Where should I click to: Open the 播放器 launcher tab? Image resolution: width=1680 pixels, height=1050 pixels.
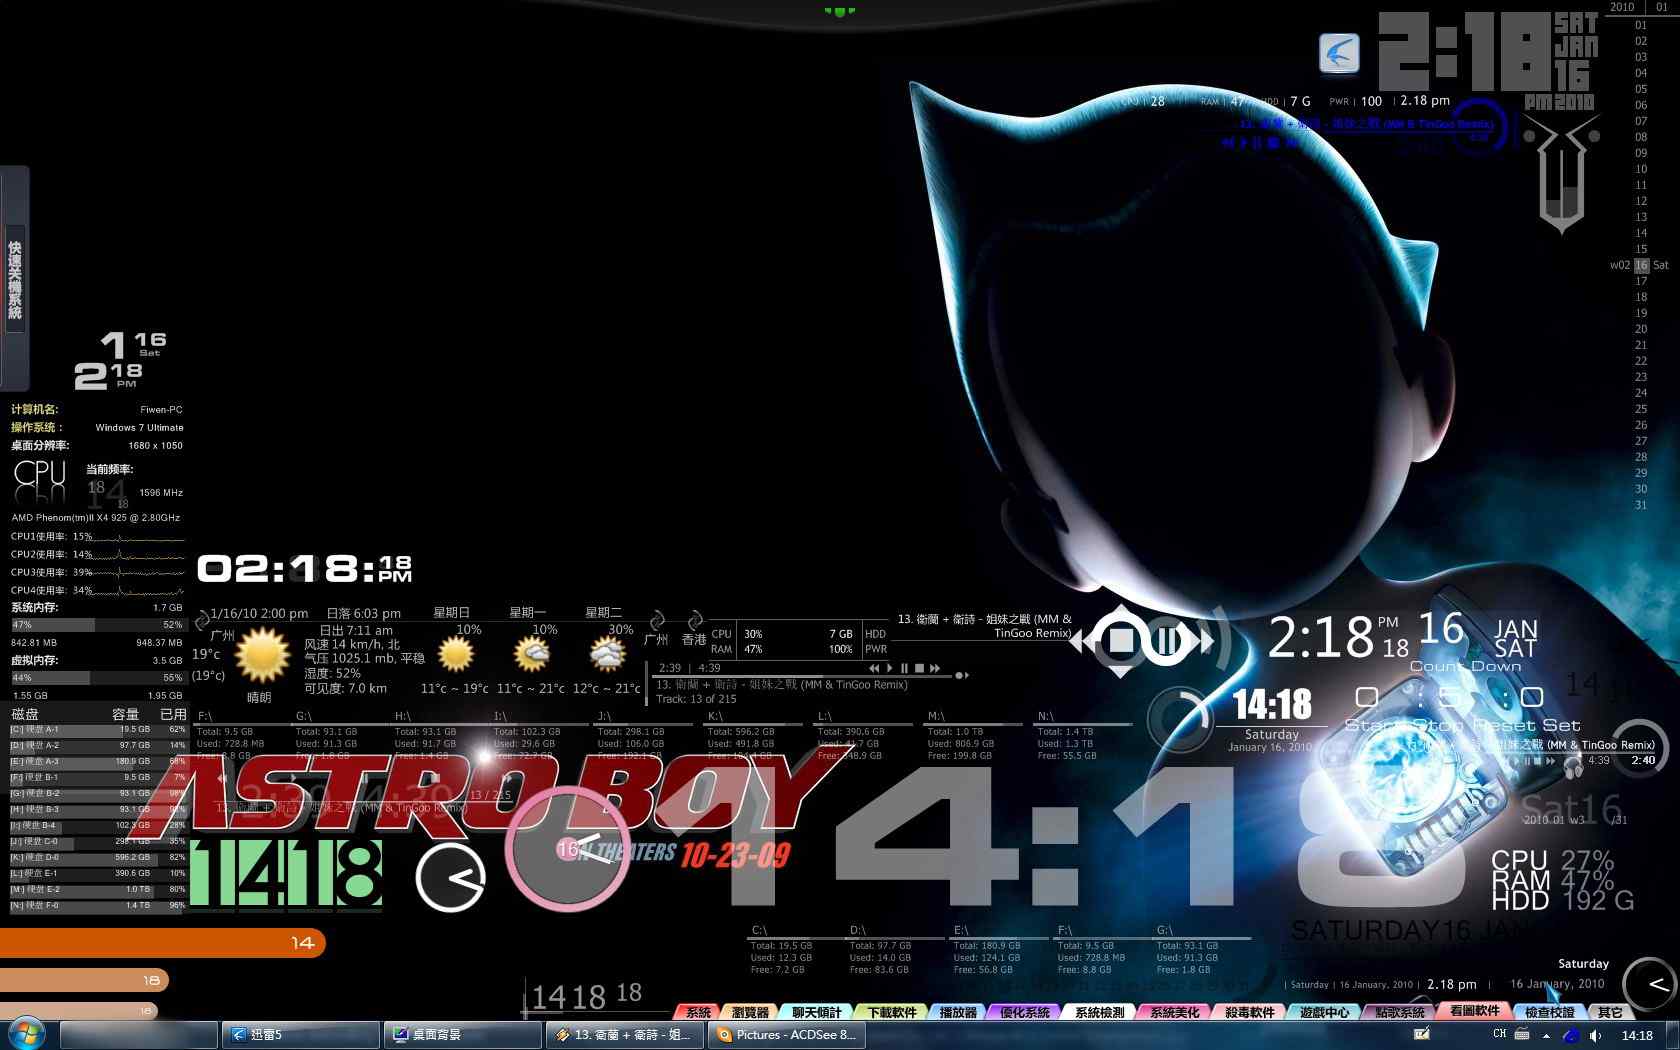pos(958,1012)
